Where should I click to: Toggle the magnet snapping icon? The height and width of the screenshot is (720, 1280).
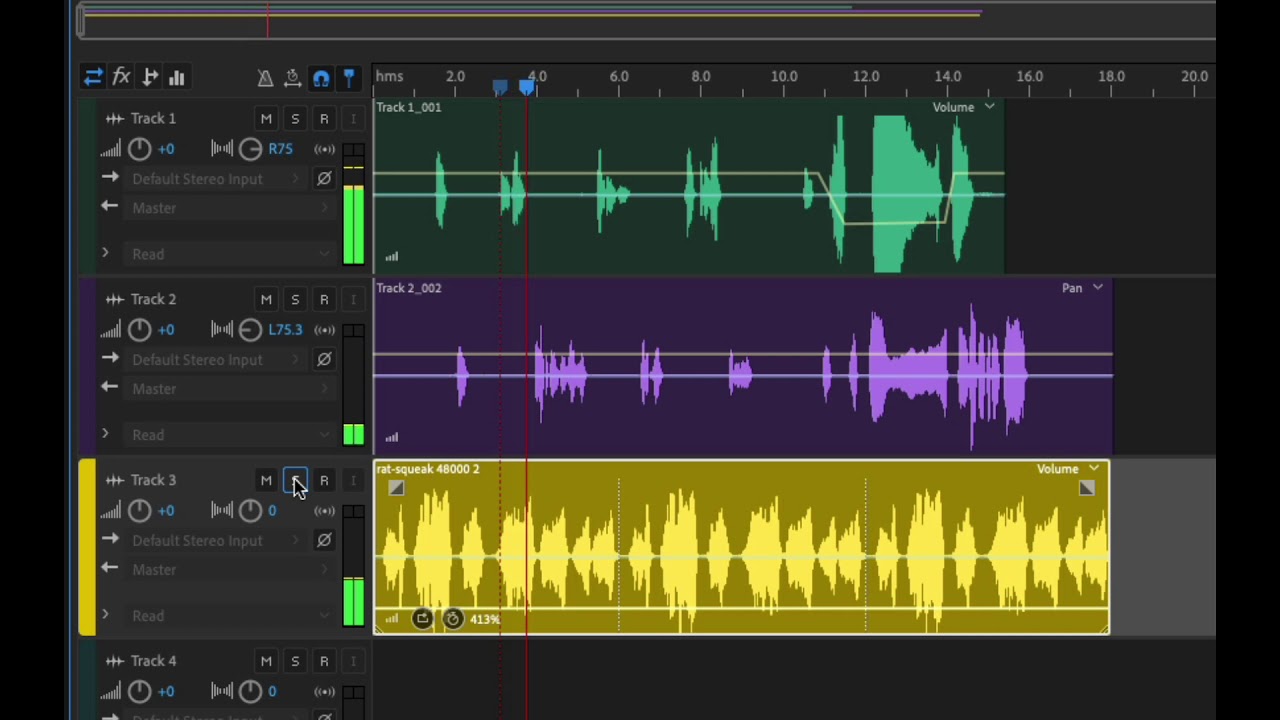click(321, 78)
